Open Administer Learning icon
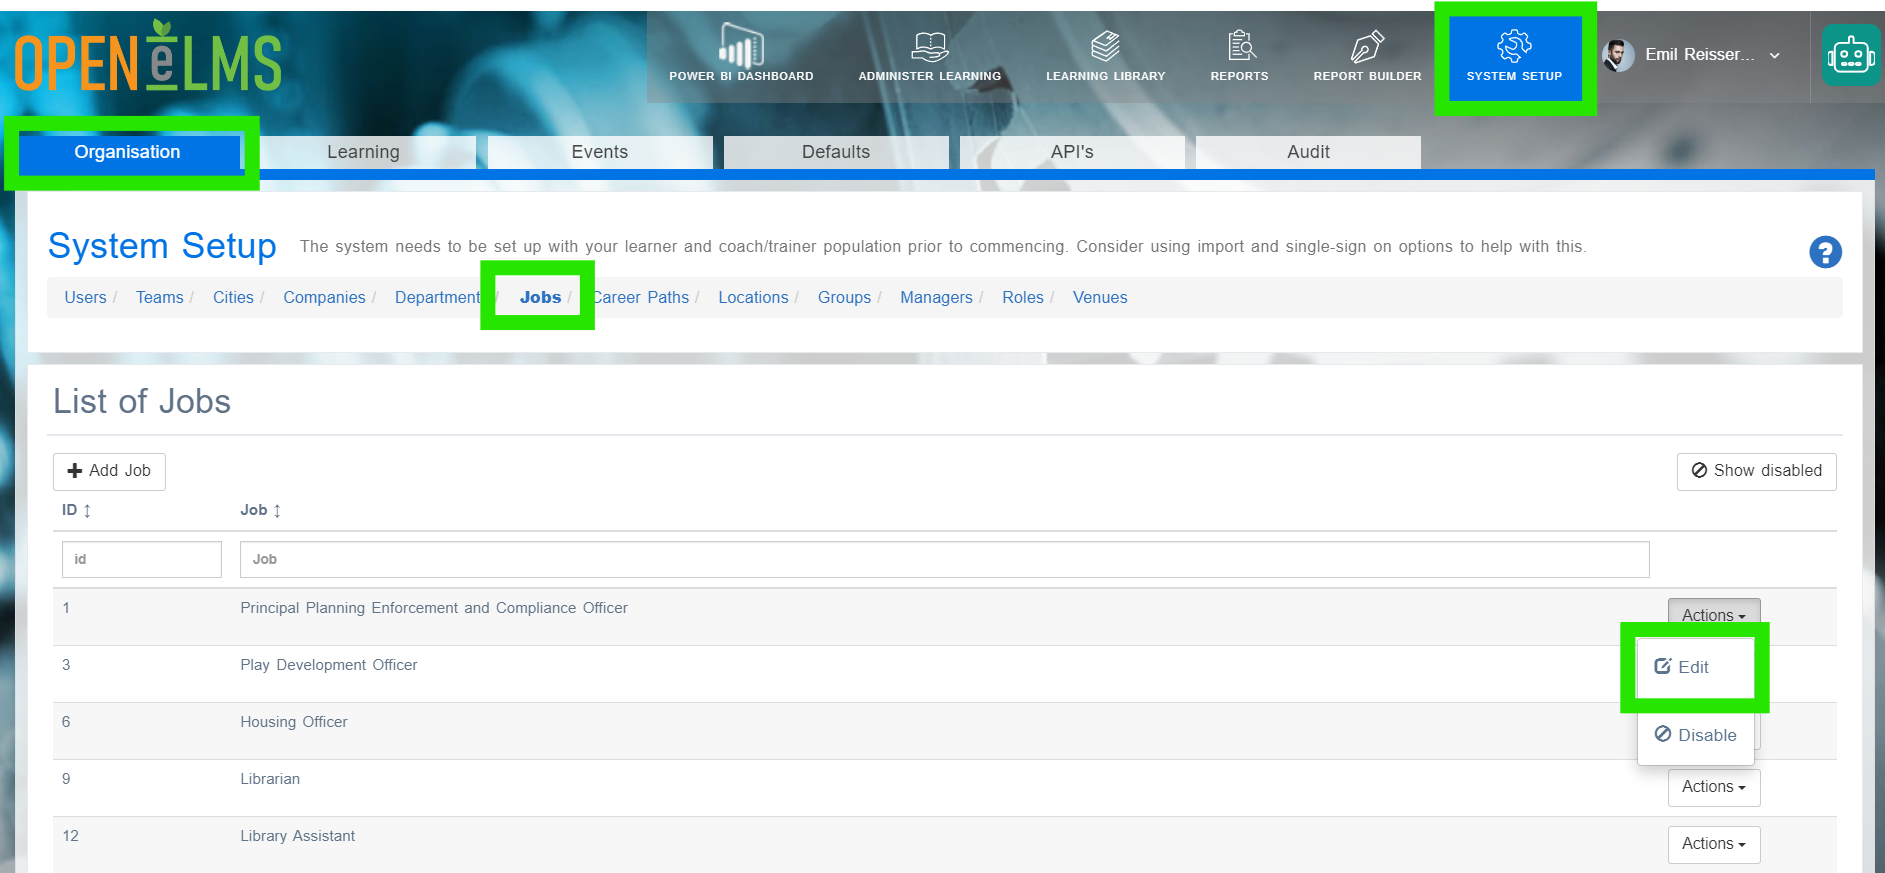The image size is (1885, 873). (930, 45)
